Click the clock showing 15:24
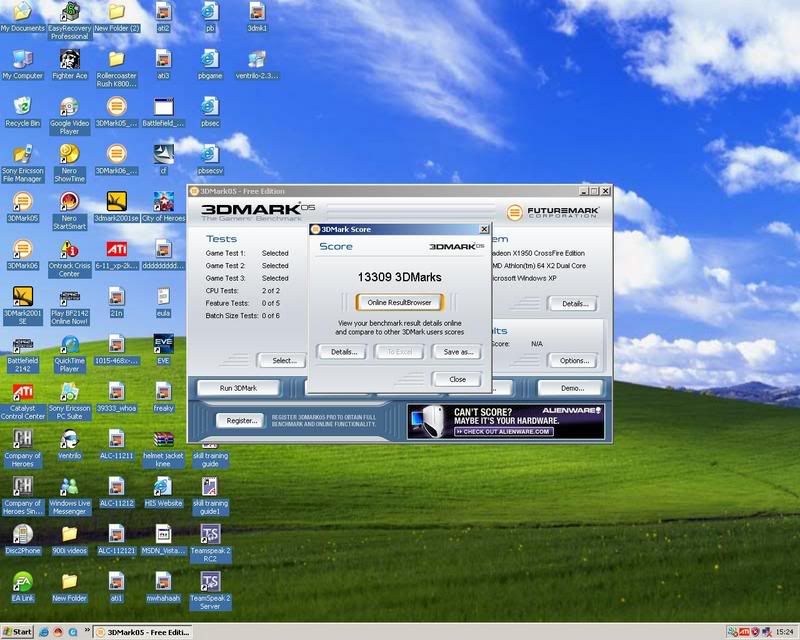The width and height of the screenshot is (800, 640). coord(785,632)
